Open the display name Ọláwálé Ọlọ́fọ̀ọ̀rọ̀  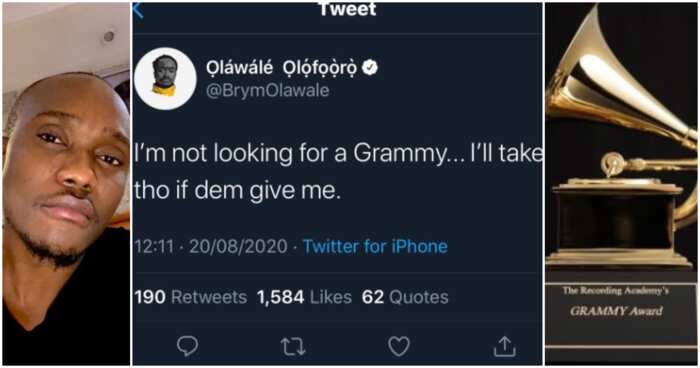(x=281, y=68)
